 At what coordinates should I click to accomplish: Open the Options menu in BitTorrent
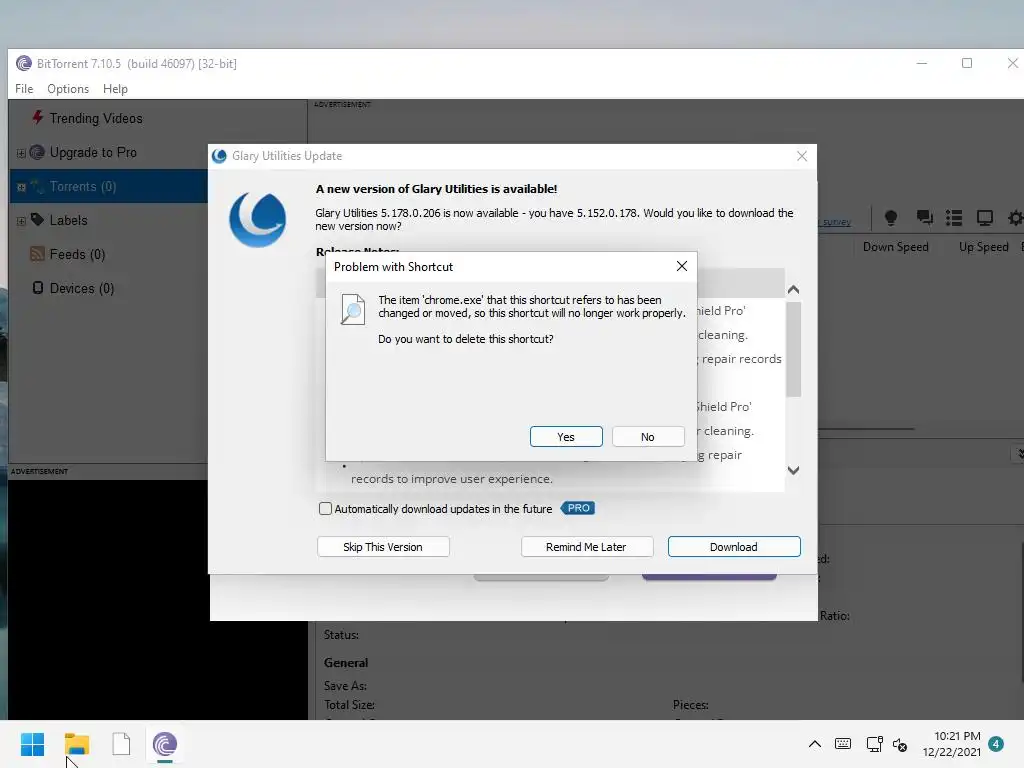[68, 89]
